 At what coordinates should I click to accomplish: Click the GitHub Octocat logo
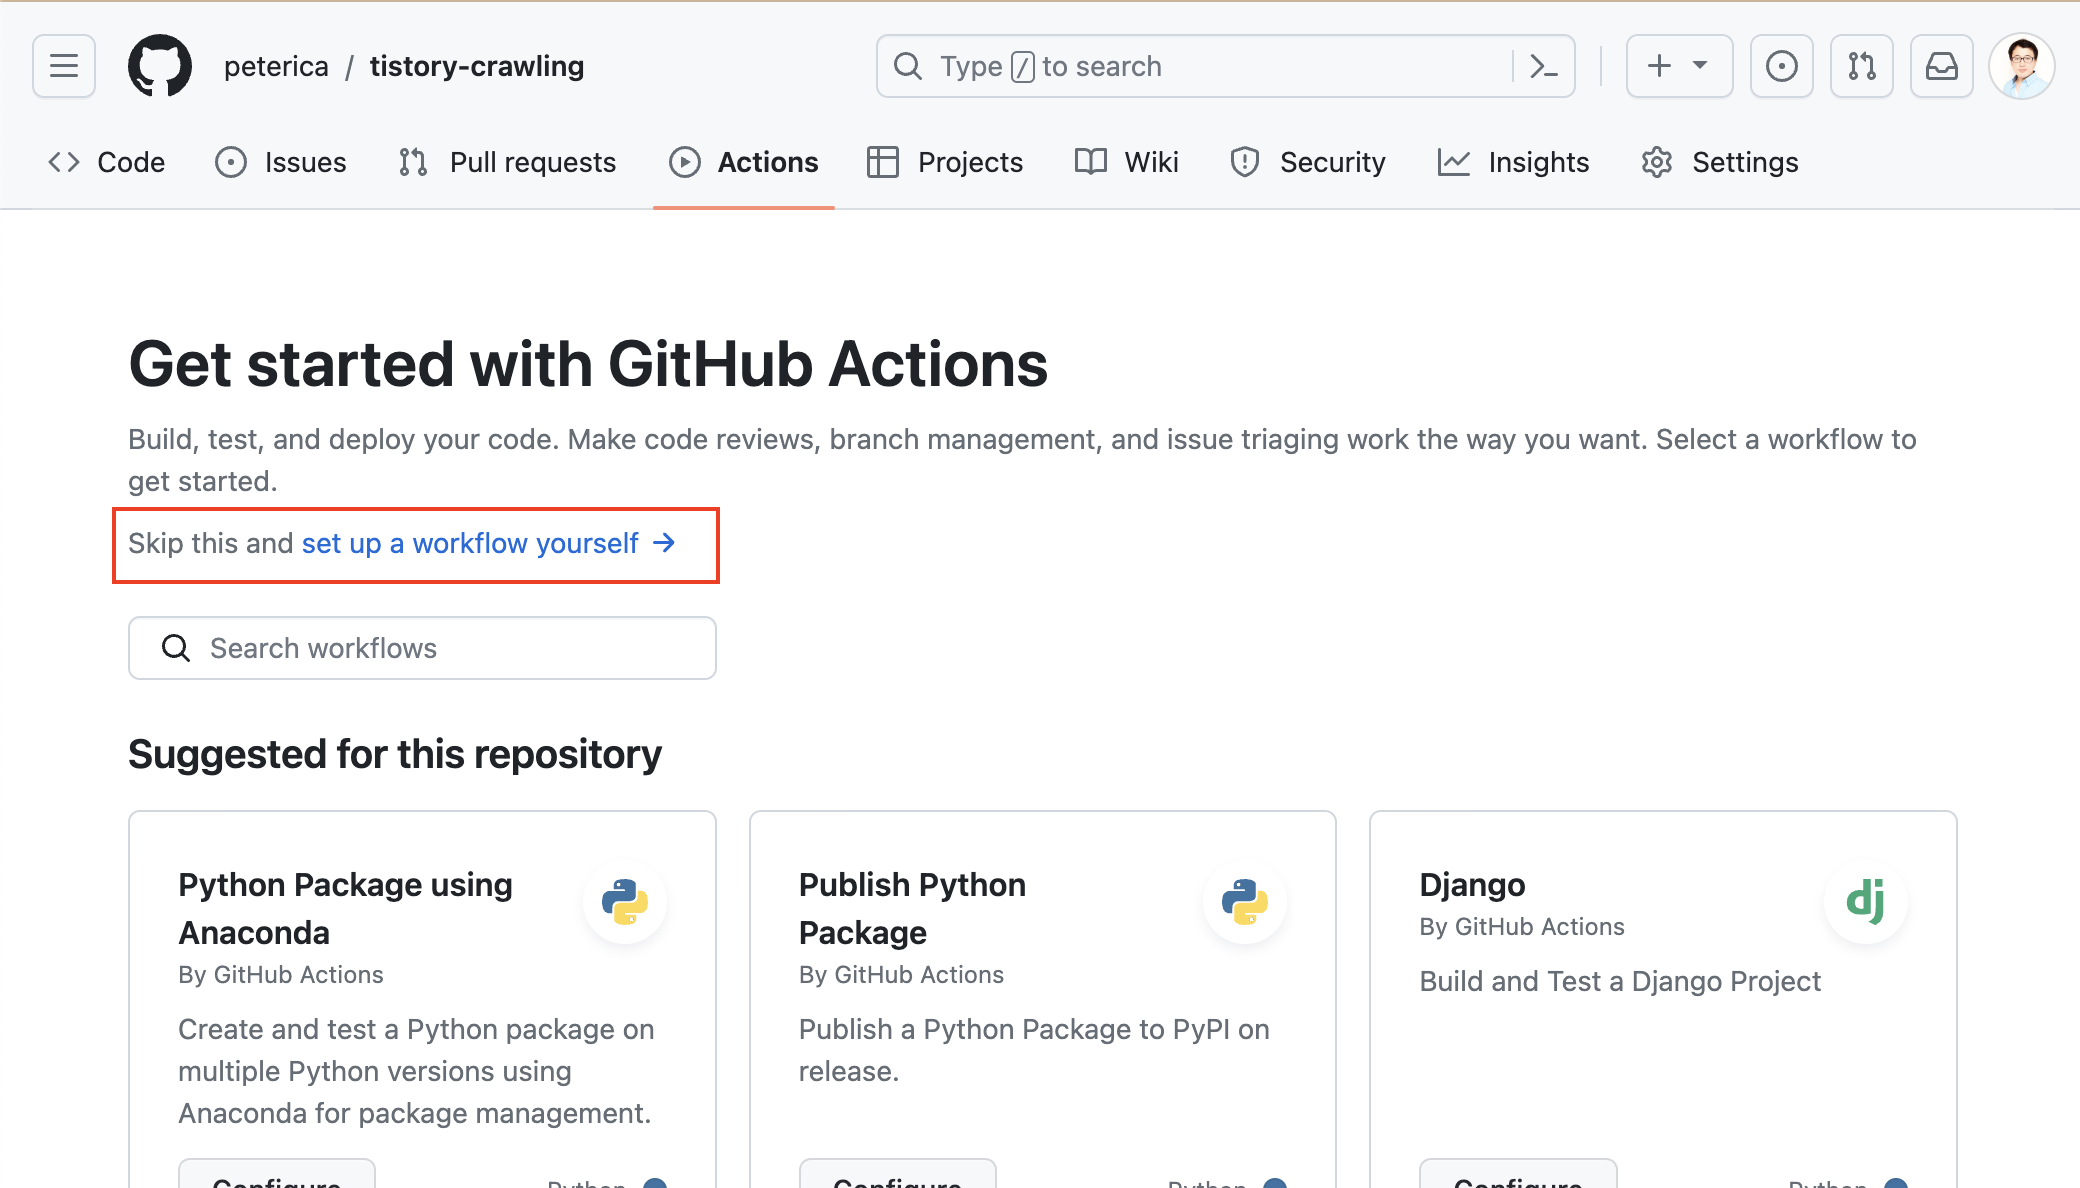pos(160,66)
